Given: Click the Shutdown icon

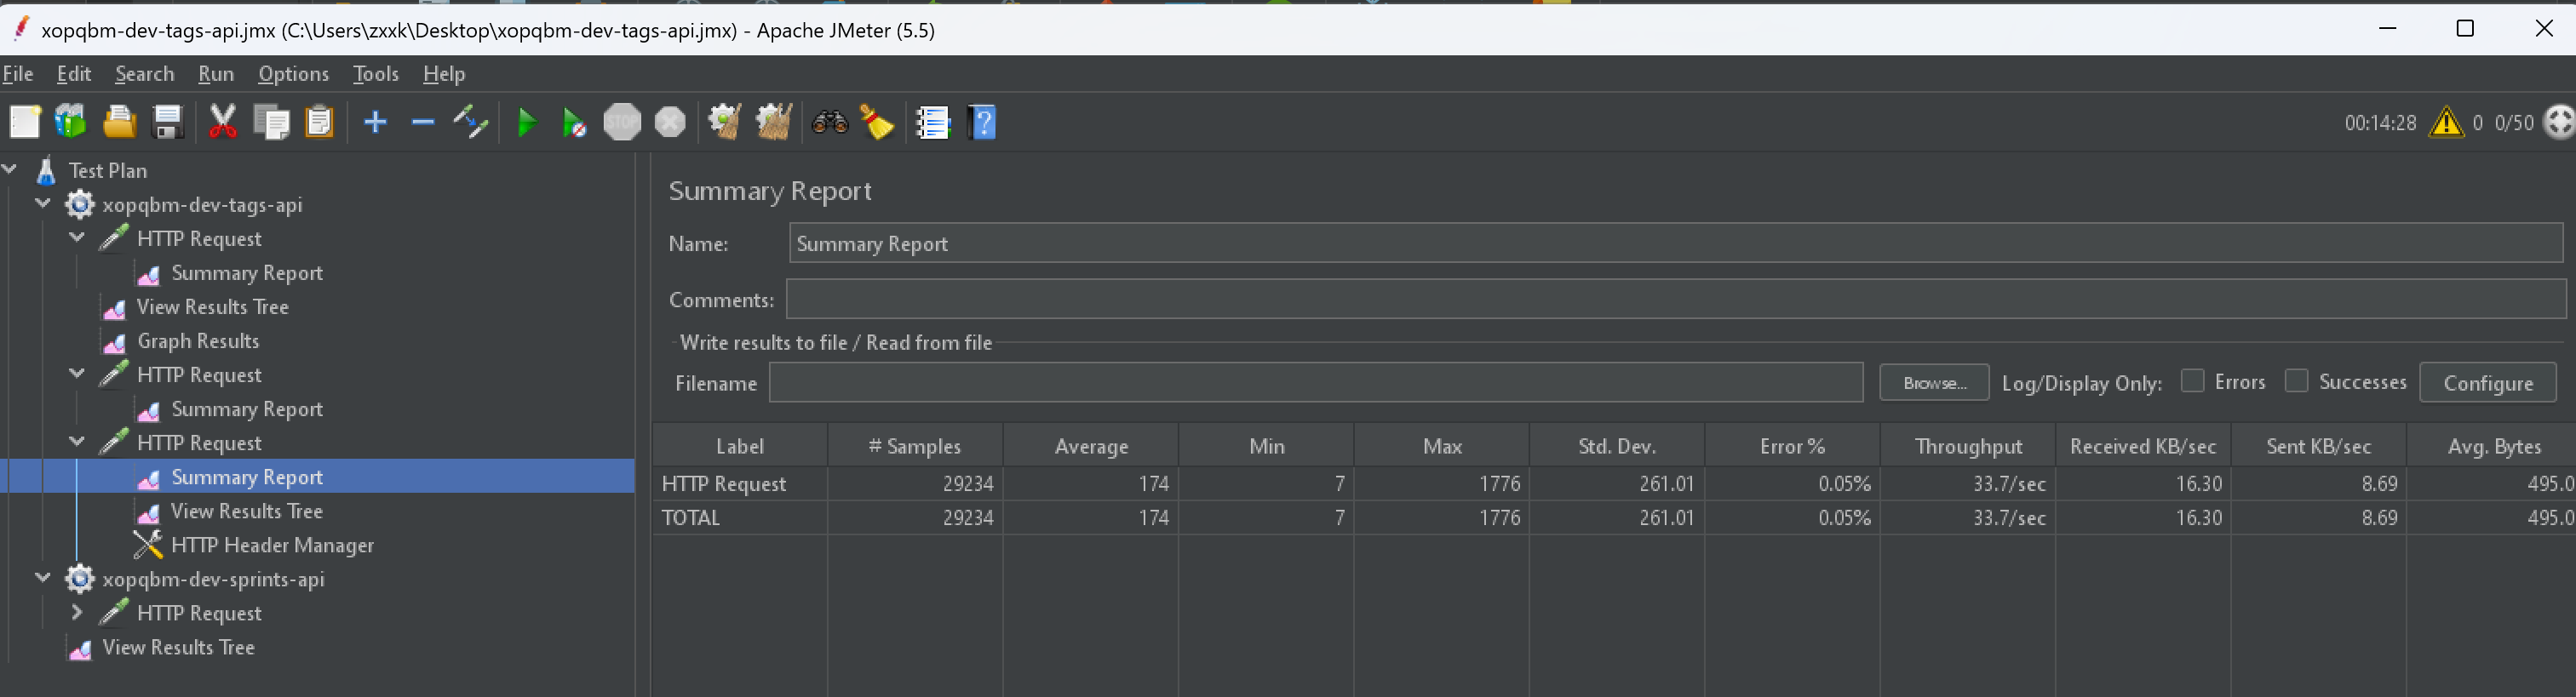Looking at the screenshot, I should 670,123.
